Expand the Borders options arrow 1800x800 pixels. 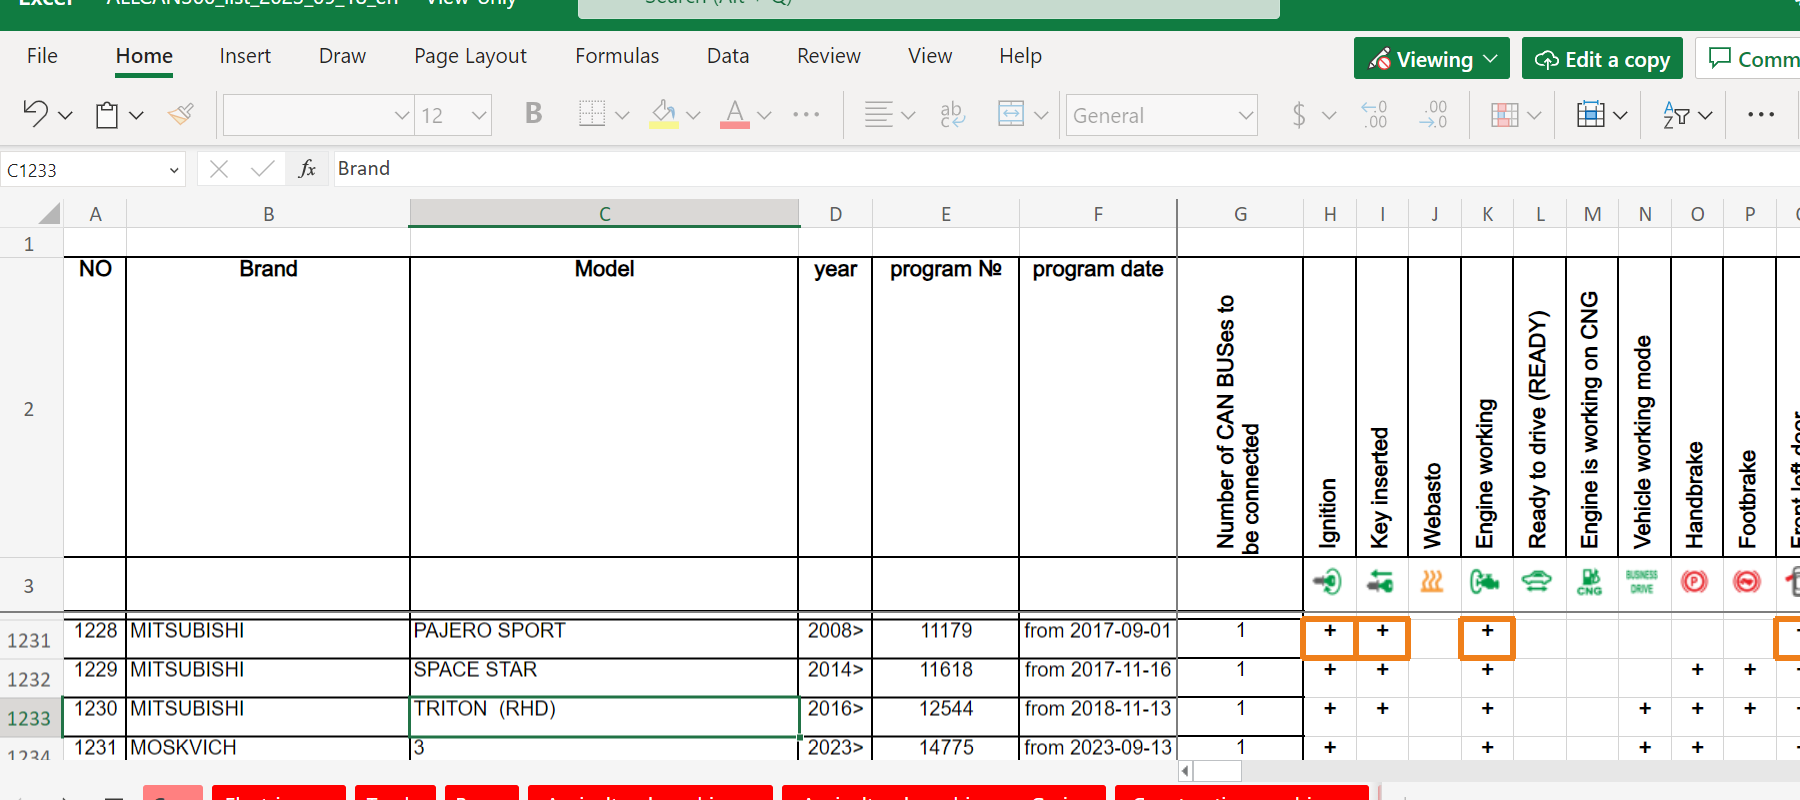coord(622,116)
